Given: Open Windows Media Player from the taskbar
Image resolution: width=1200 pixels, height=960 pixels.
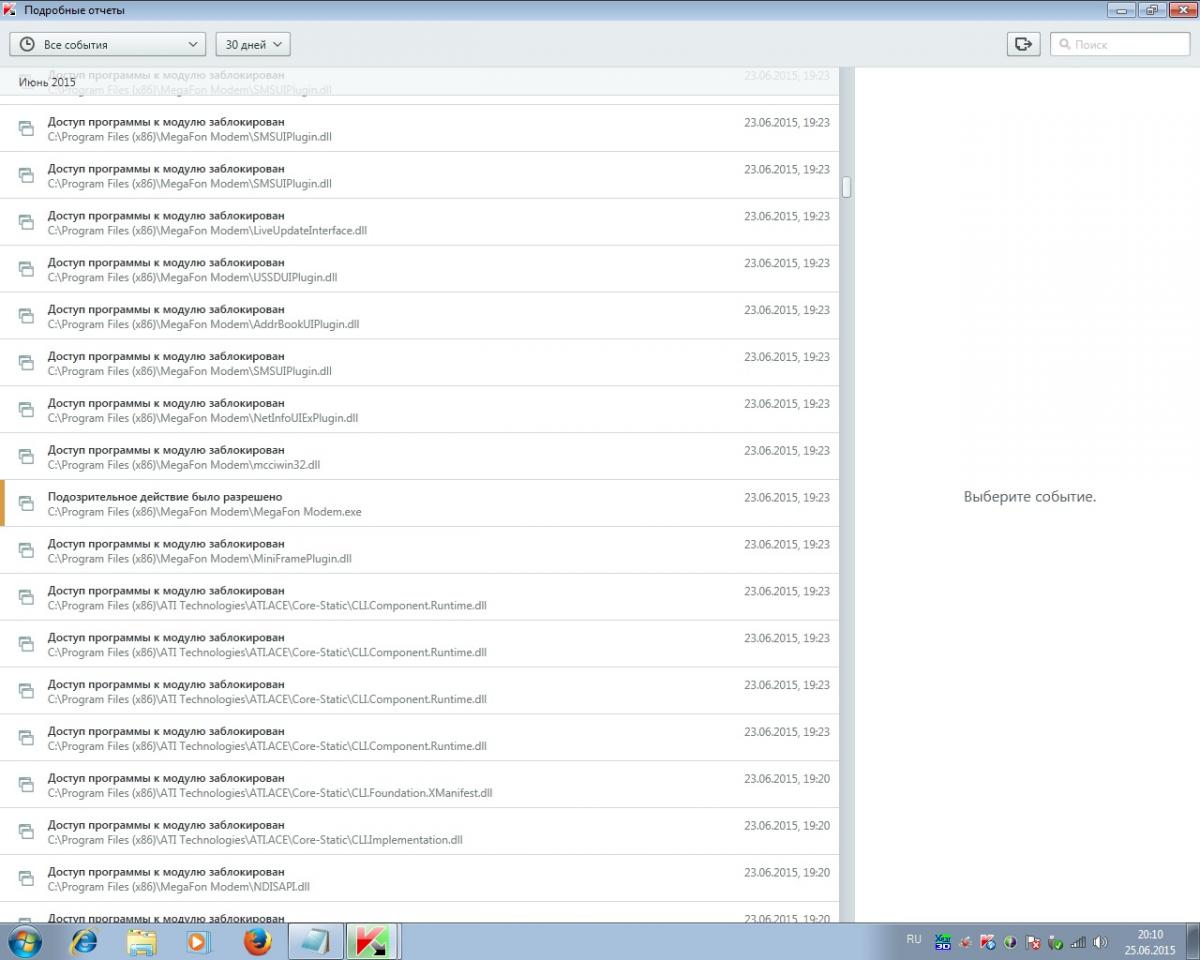Looking at the screenshot, I should click(x=198, y=941).
